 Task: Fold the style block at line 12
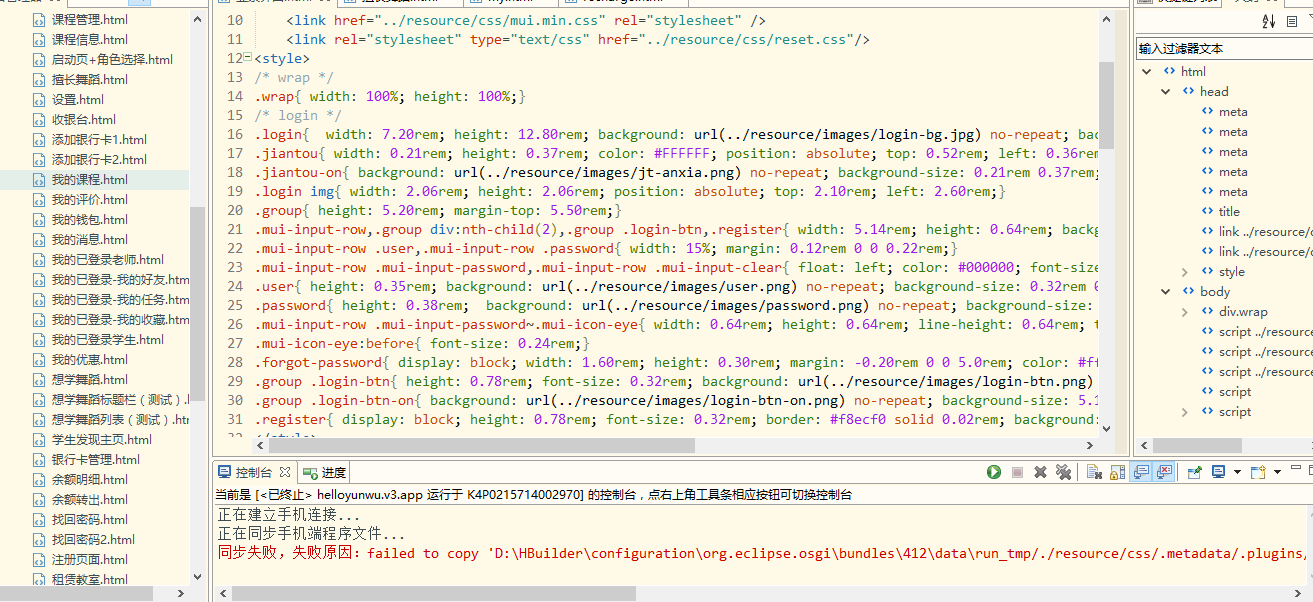point(248,58)
